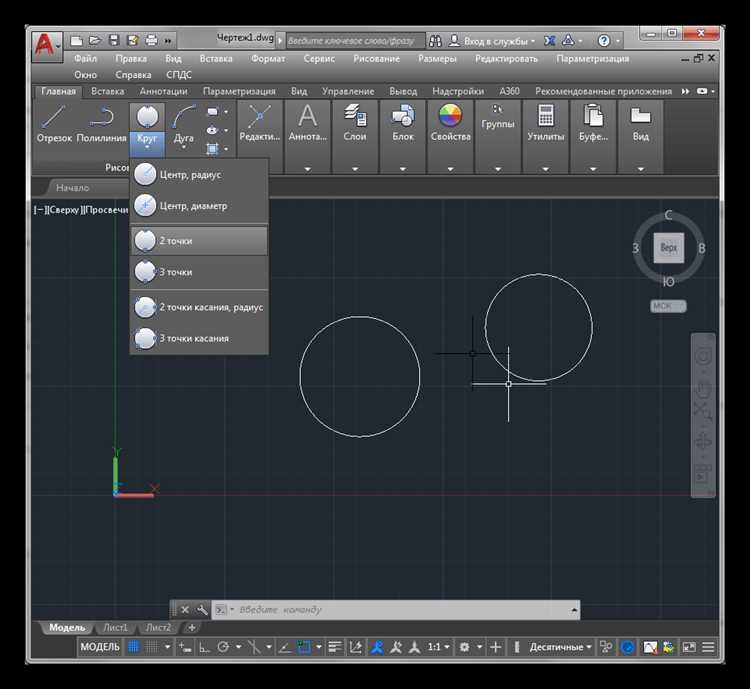Image resolution: width=750 pixels, height=689 pixels.
Task: Open the Вставка ribbon tab
Action: point(108,91)
